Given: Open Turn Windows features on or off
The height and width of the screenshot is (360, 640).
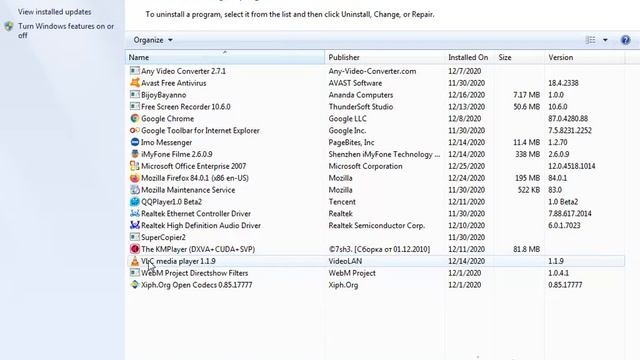Looking at the screenshot, I should 66,31.
